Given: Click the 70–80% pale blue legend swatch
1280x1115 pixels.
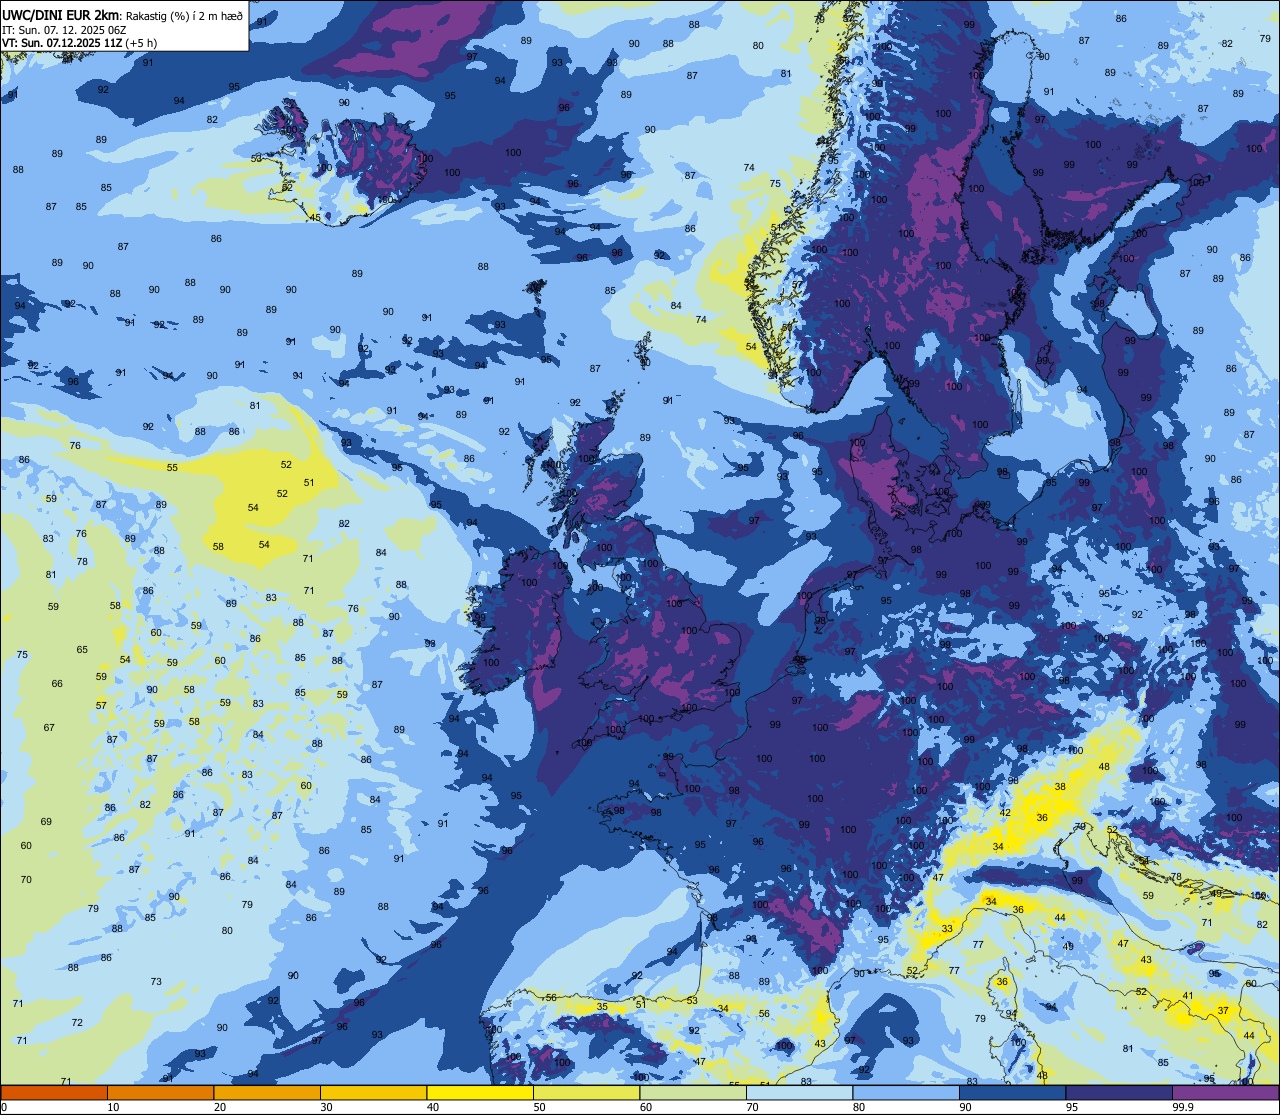Looking at the screenshot, I should 799,1092.
